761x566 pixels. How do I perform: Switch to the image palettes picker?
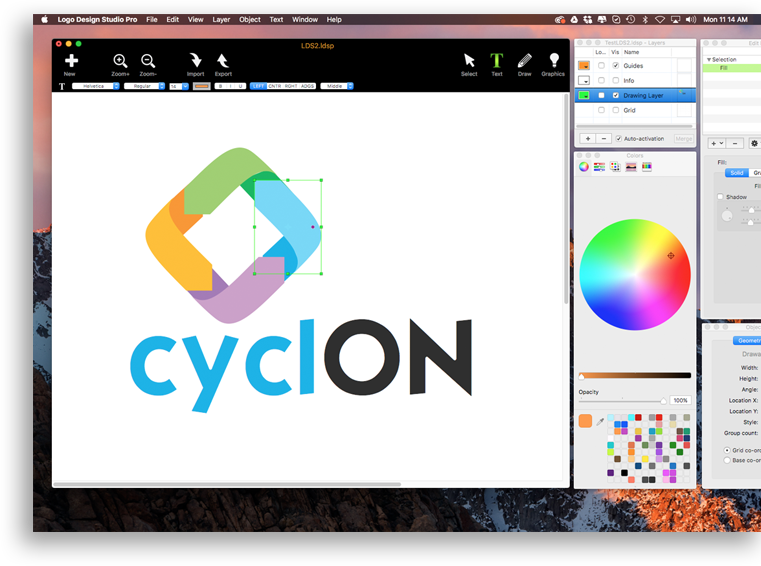click(x=631, y=167)
